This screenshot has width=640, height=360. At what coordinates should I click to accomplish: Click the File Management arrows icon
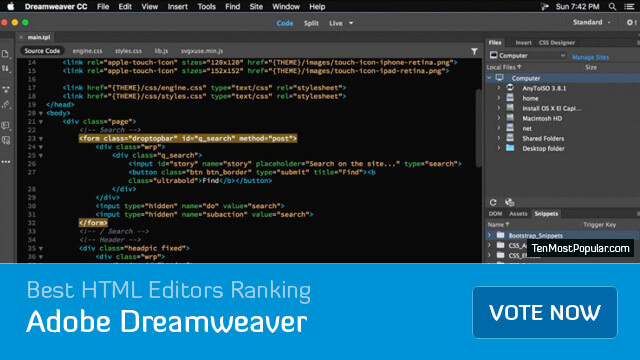click(5, 69)
